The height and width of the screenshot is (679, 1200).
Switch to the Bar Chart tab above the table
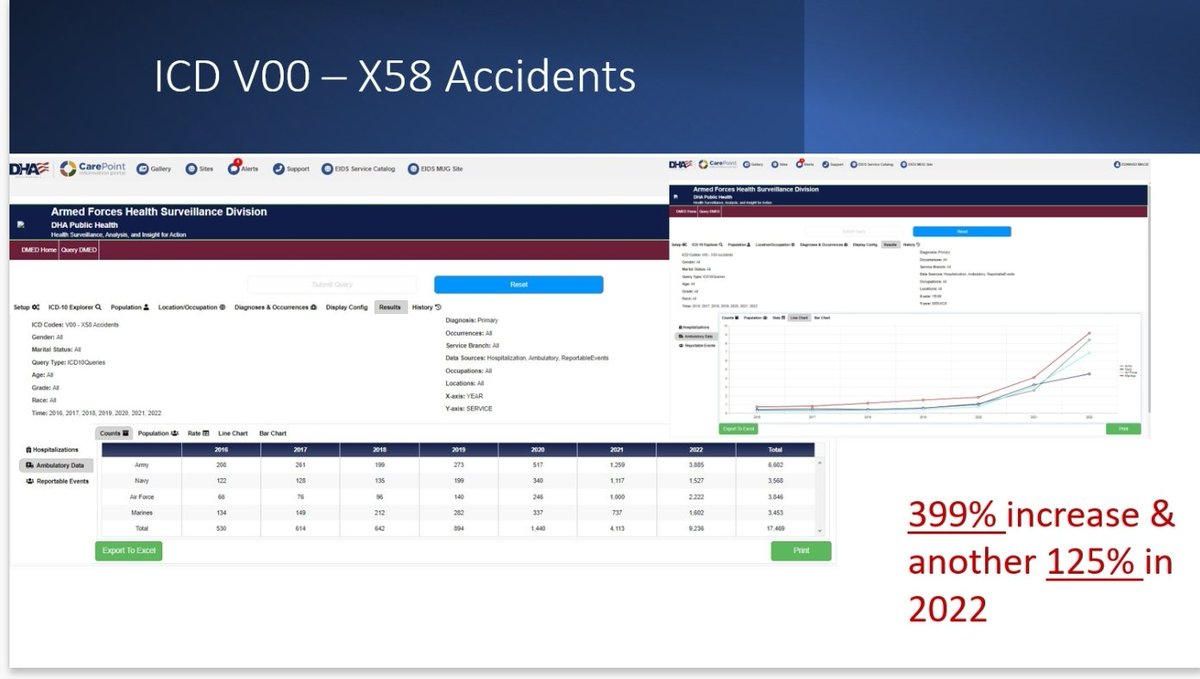(x=273, y=433)
